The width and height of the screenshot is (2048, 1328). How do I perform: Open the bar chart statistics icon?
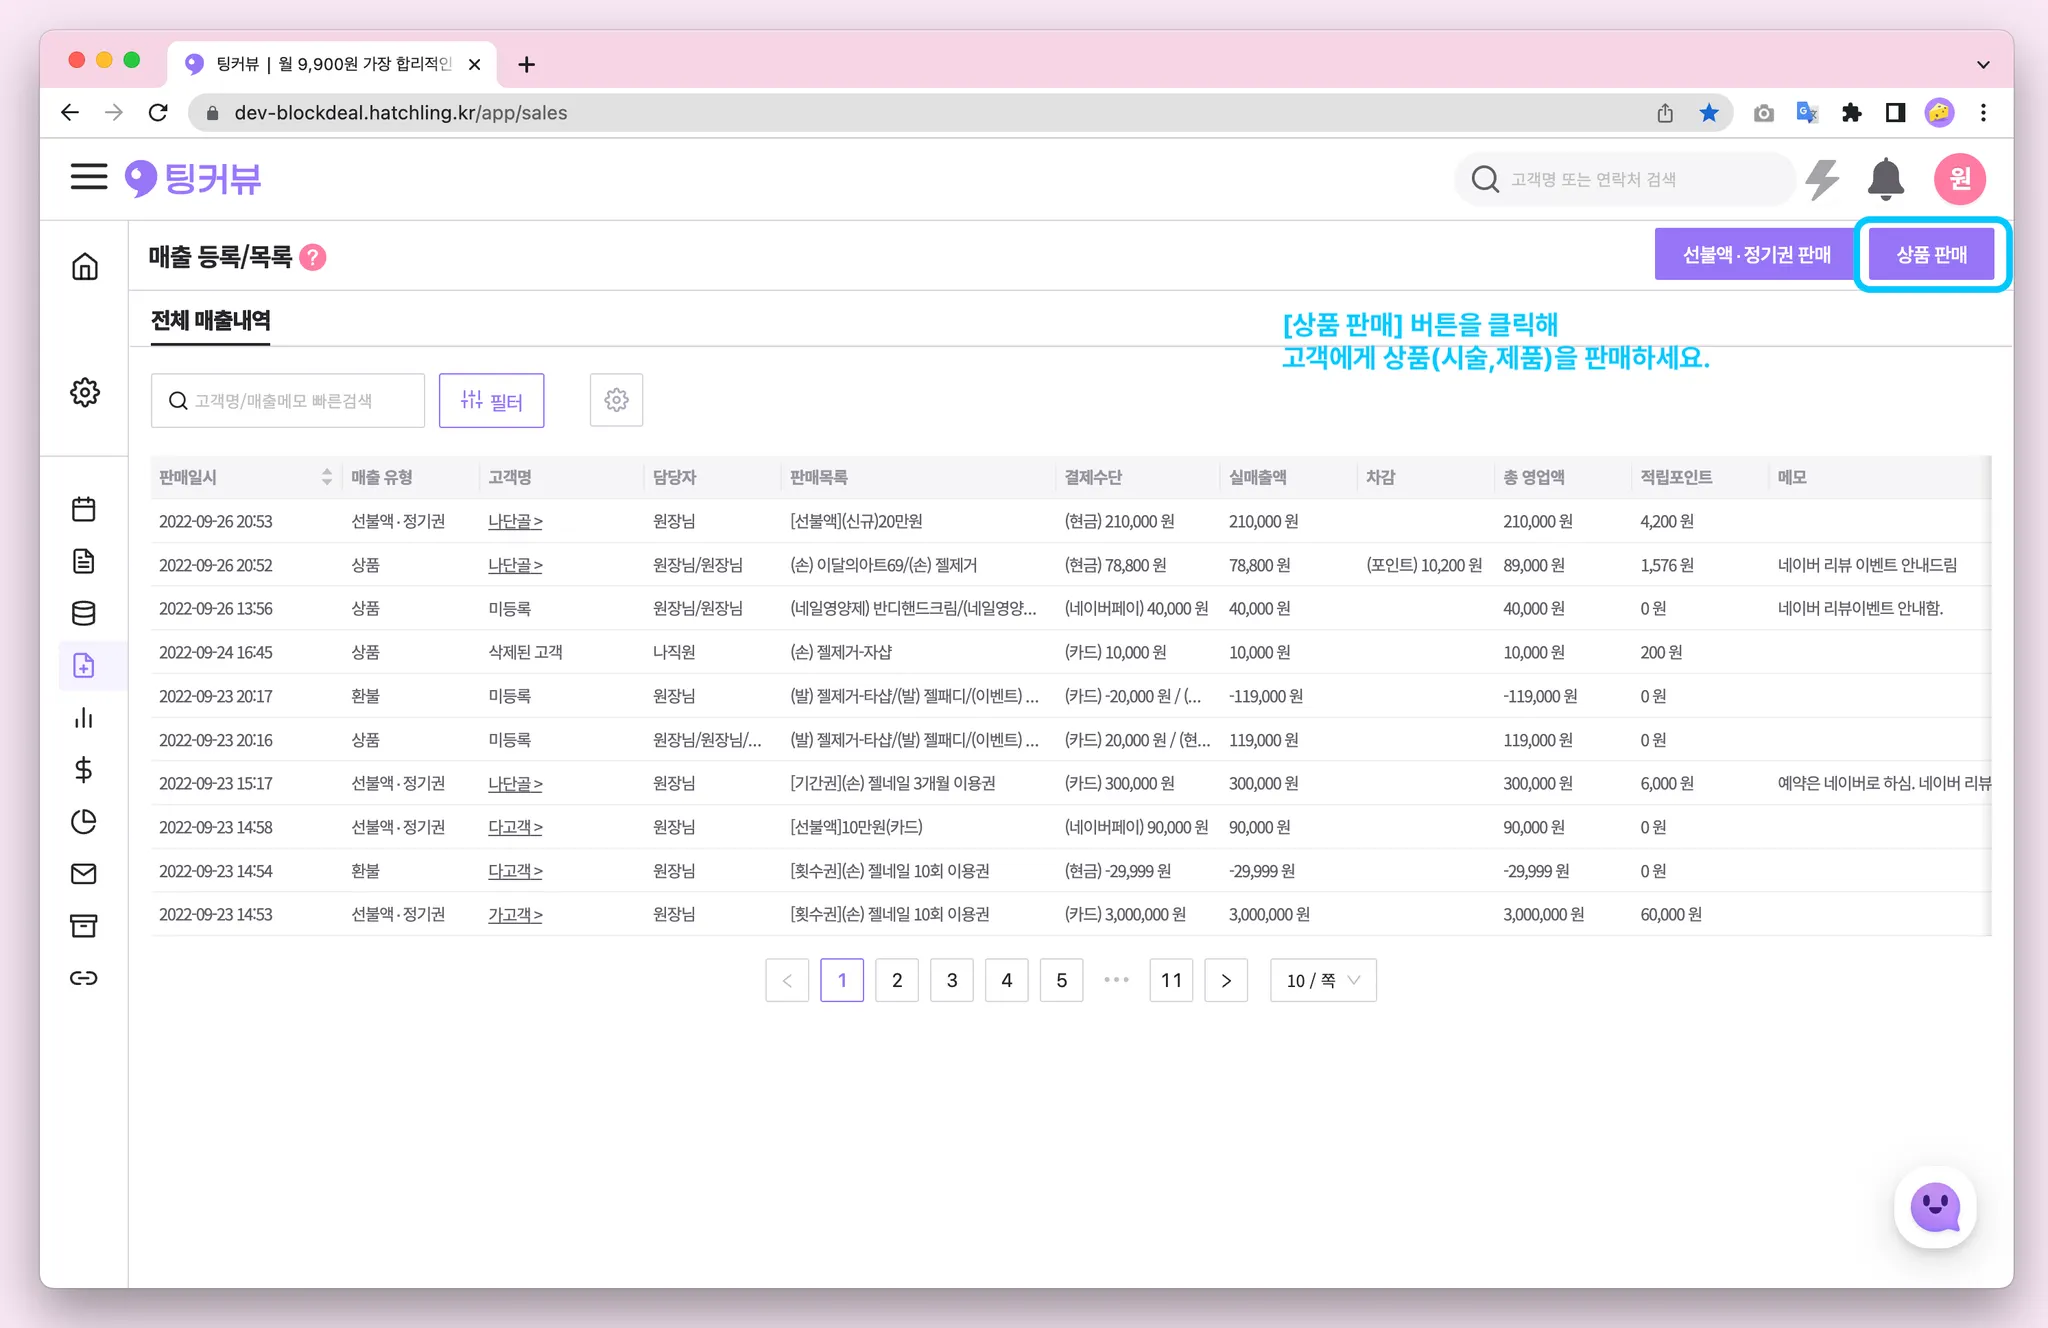point(84,718)
